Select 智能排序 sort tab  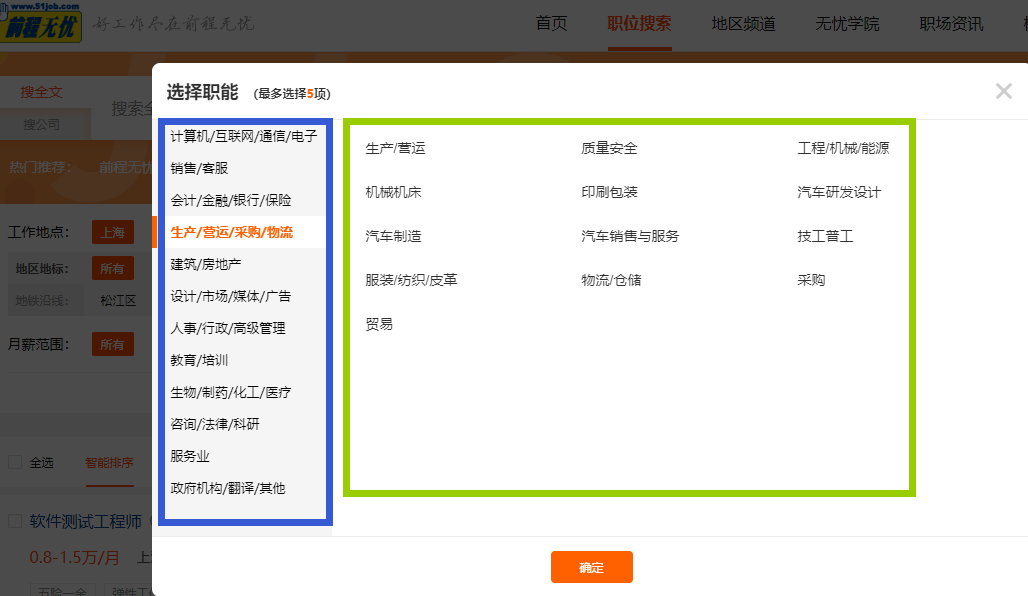[x=109, y=463]
